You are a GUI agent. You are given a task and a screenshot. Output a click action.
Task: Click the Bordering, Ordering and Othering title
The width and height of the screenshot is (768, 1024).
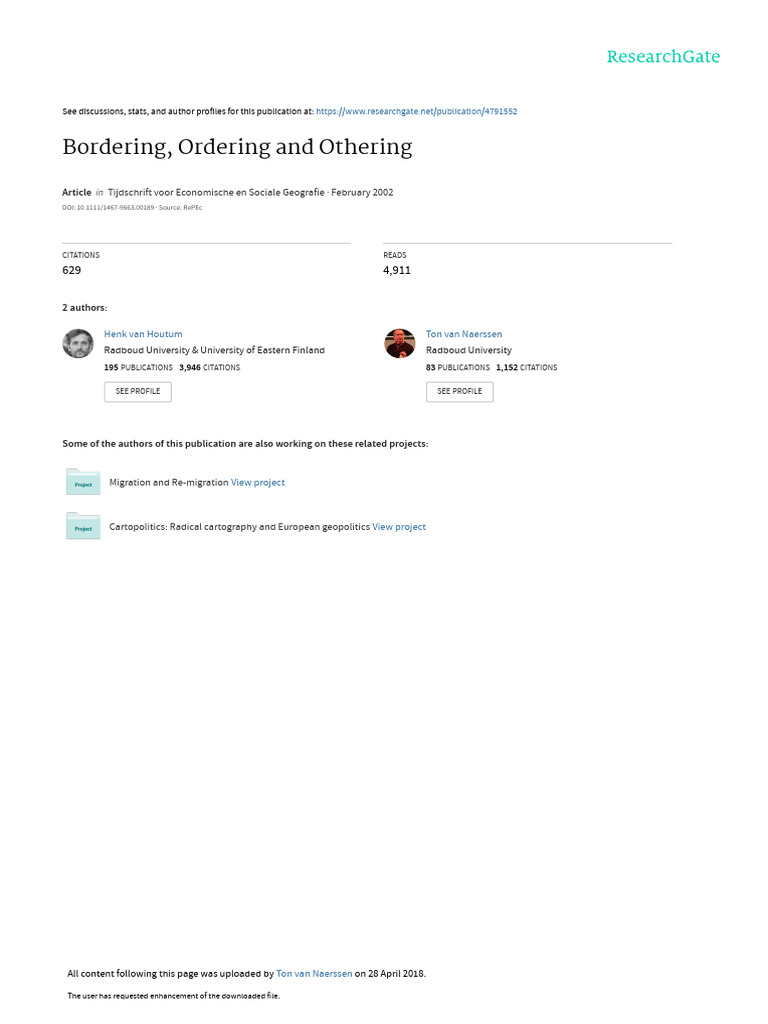pos(237,147)
